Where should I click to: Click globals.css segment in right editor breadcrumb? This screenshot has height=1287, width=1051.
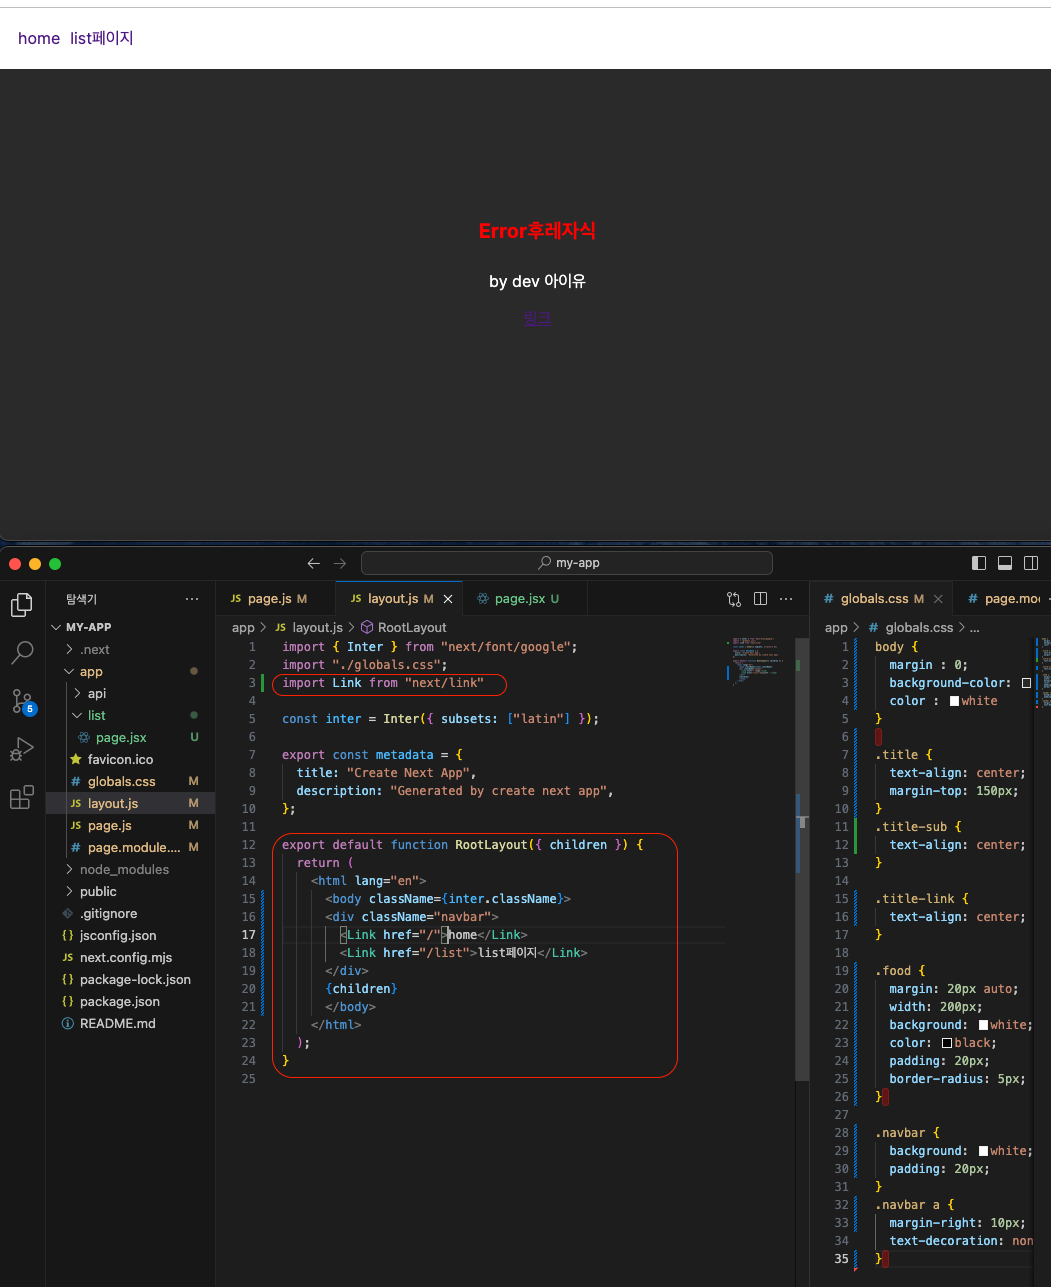click(919, 627)
